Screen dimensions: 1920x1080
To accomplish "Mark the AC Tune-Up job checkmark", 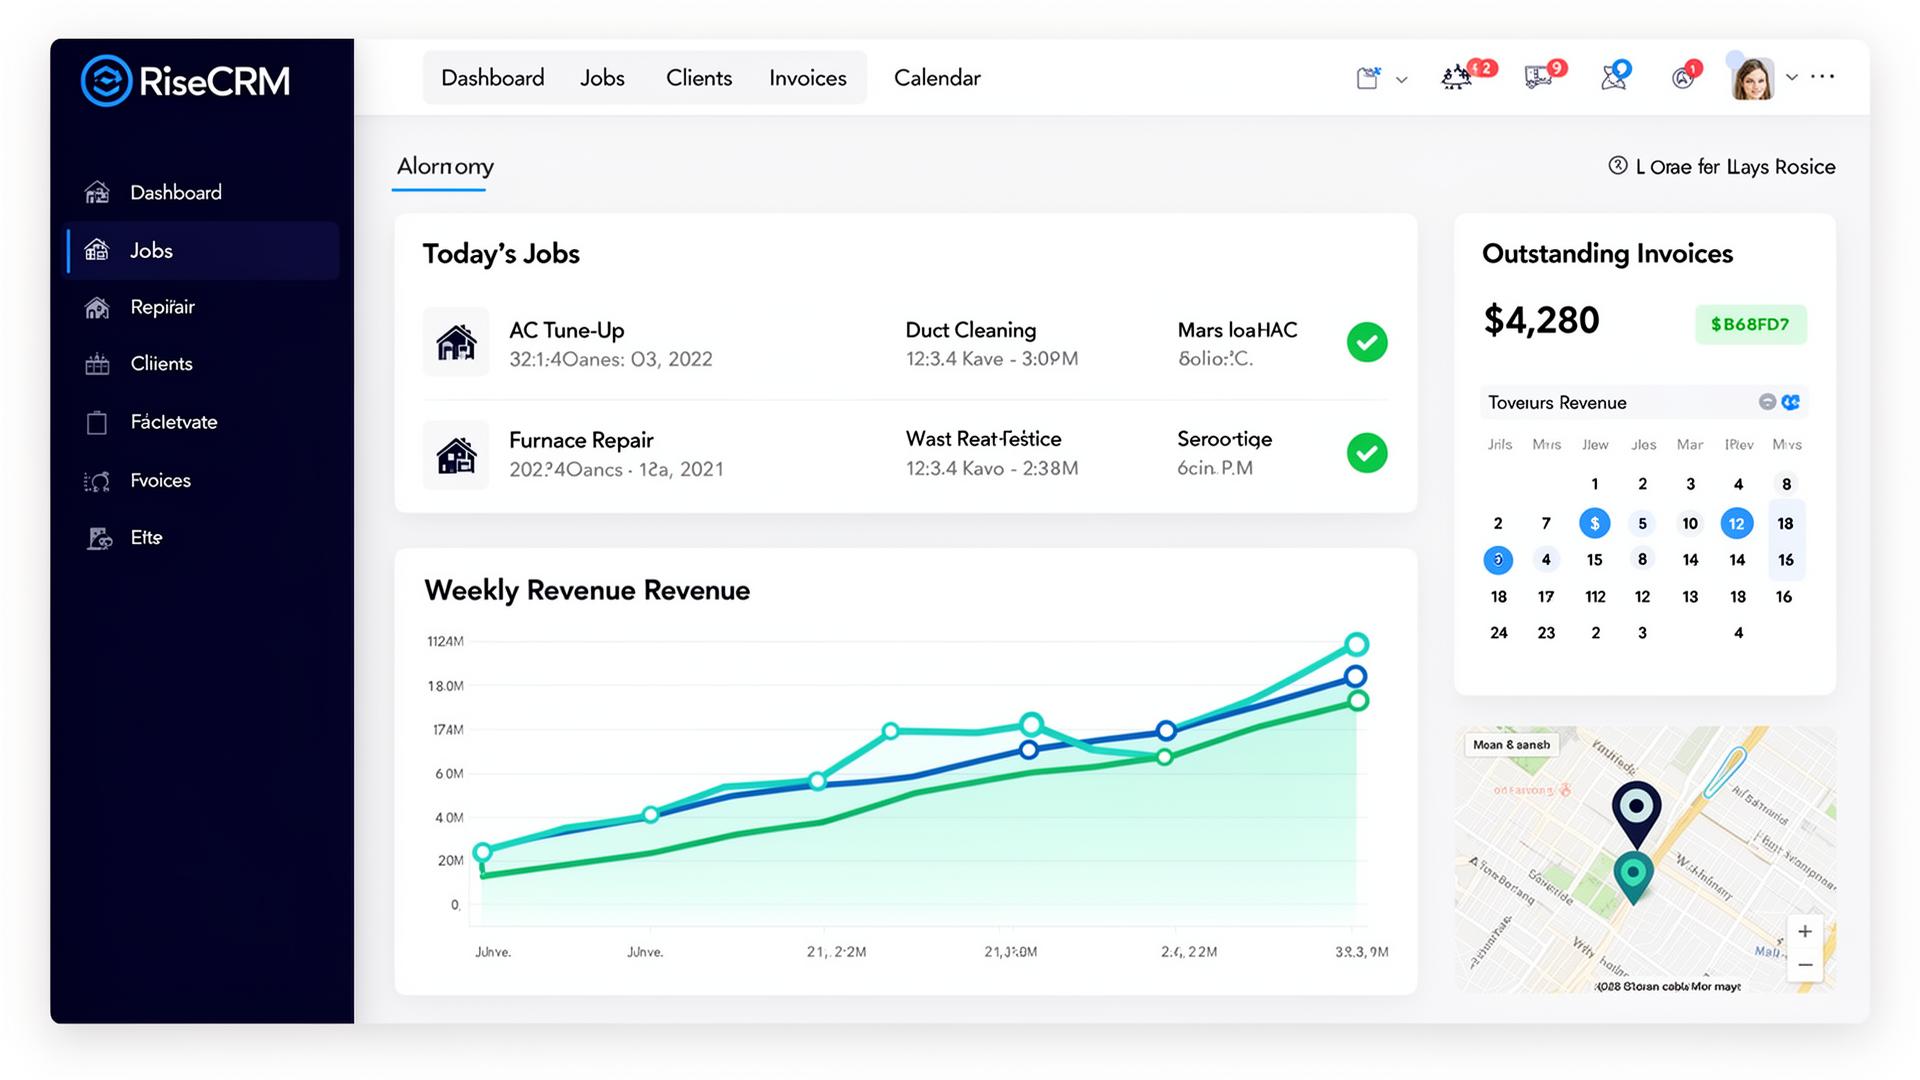I will point(1367,342).
